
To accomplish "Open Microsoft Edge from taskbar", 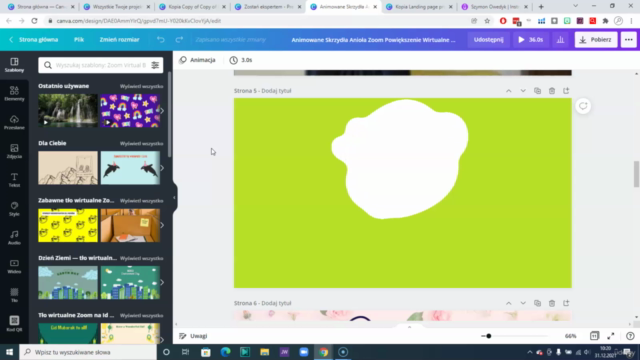I will pos(225,352).
